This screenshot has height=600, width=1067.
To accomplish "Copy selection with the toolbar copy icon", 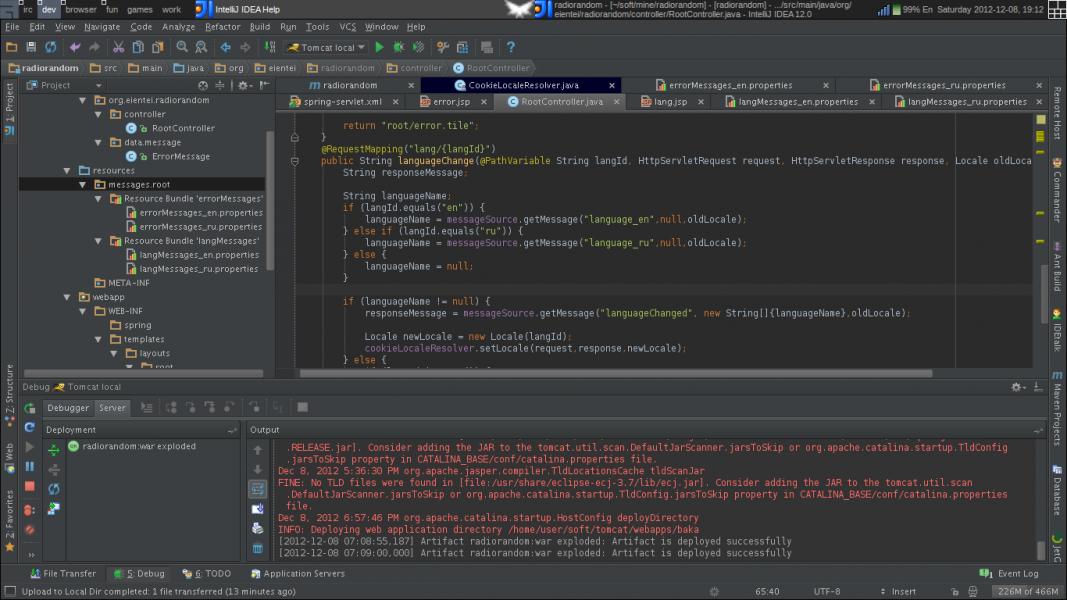I will click(x=138, y=47).
